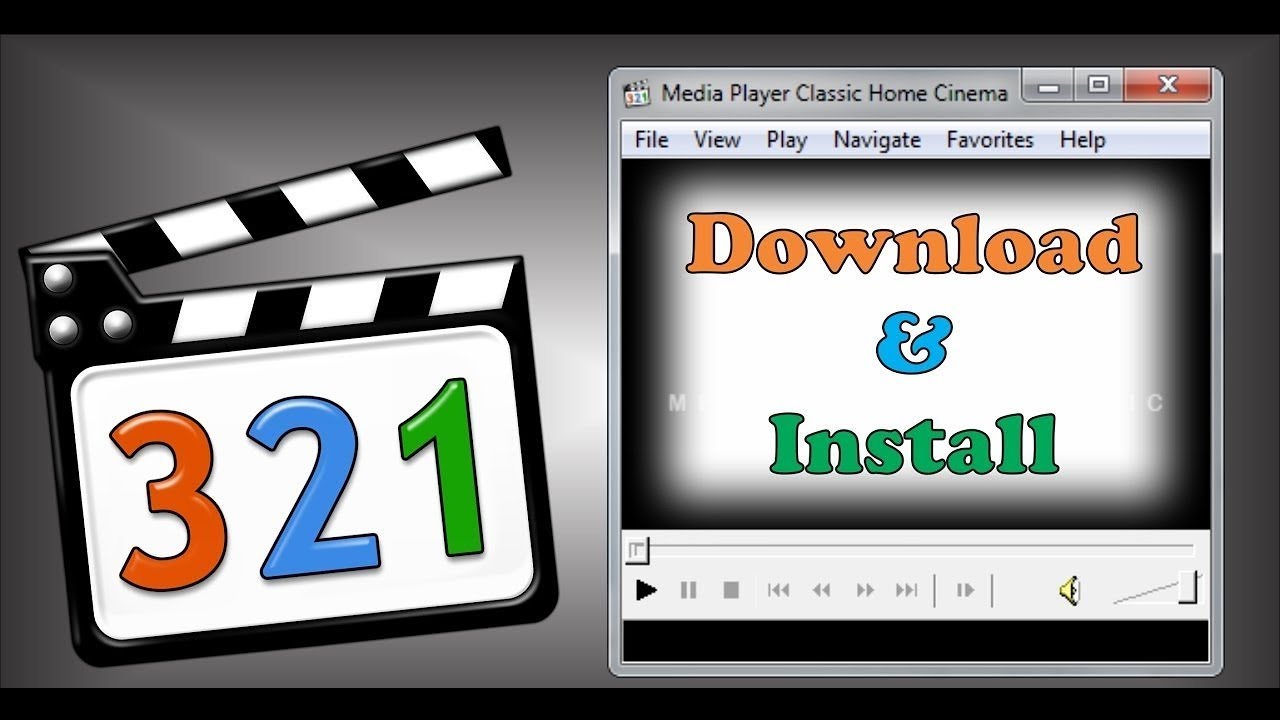
Task: Click the Stop button
Action: (731, 590)
